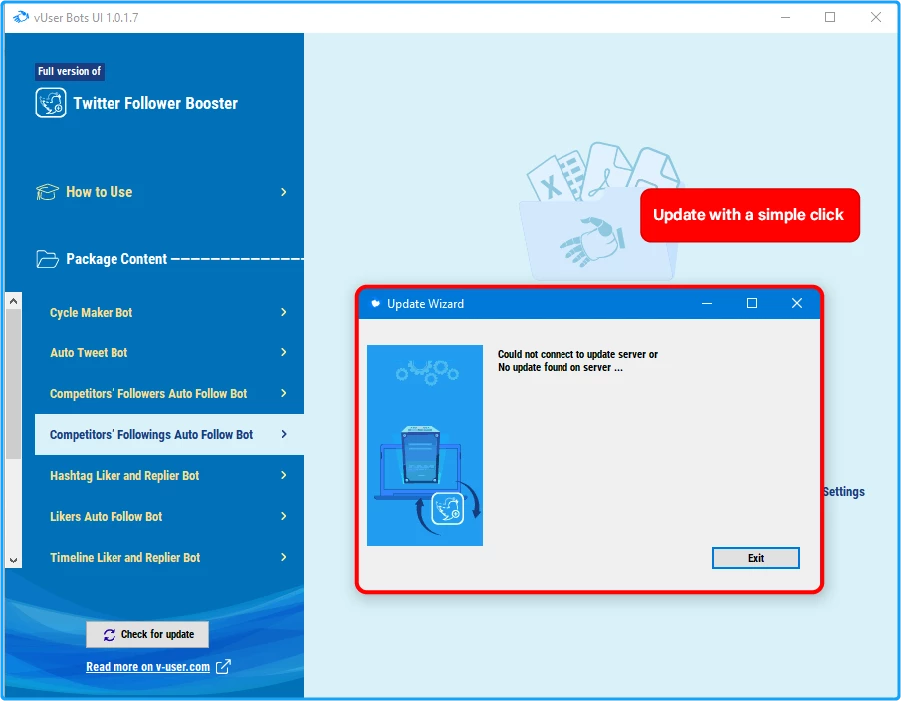This screenshot has height=701, width=901.
Task: Open the Read more on v-user.com link
Action: pos(148,667)
